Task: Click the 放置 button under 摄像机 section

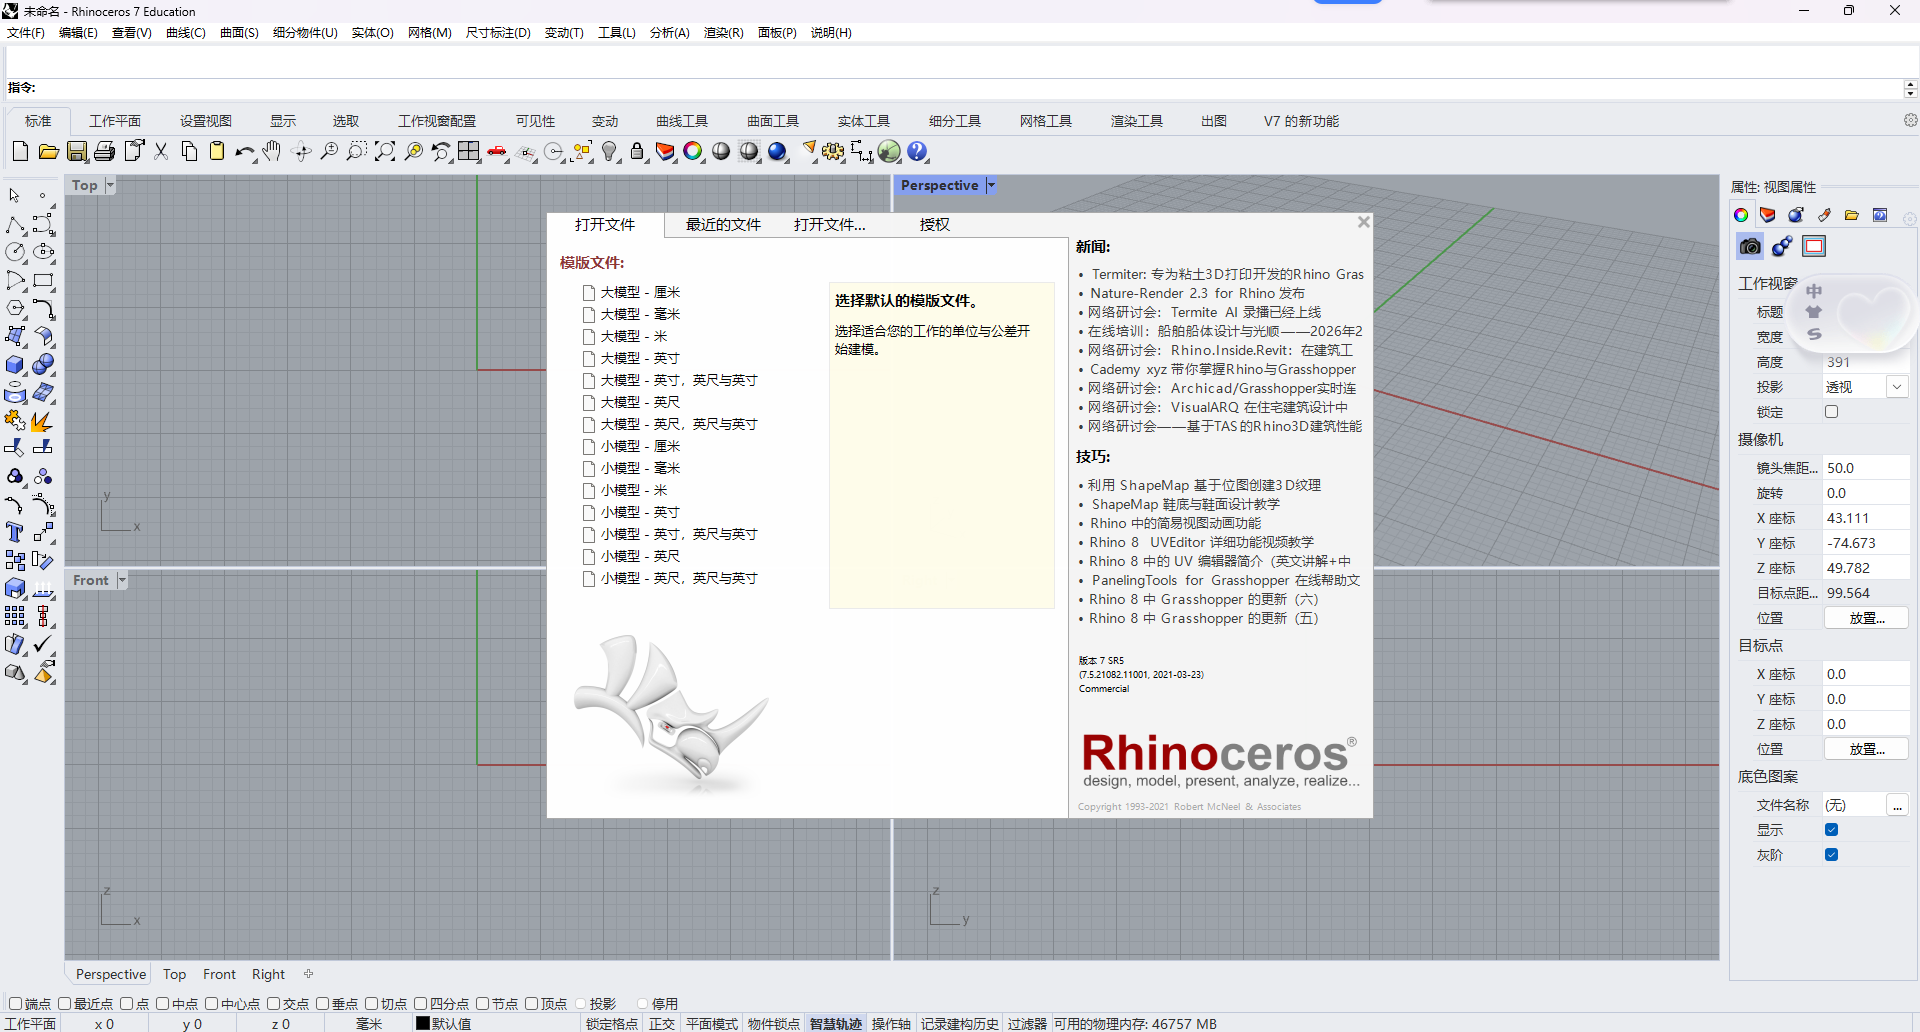Action: pos(1866,617)
